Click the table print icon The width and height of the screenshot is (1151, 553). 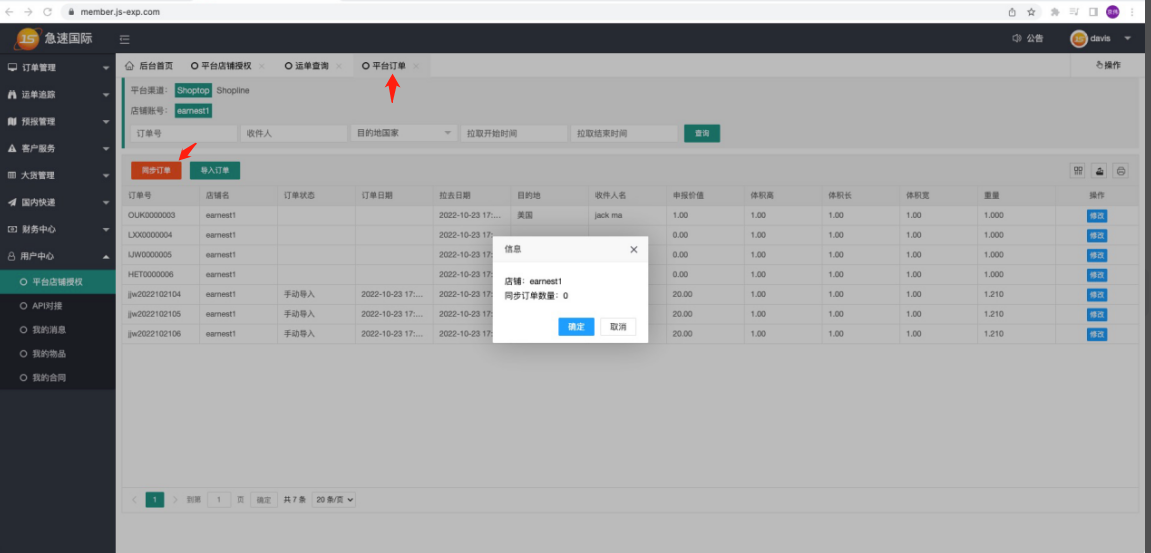coord(1121,171)
